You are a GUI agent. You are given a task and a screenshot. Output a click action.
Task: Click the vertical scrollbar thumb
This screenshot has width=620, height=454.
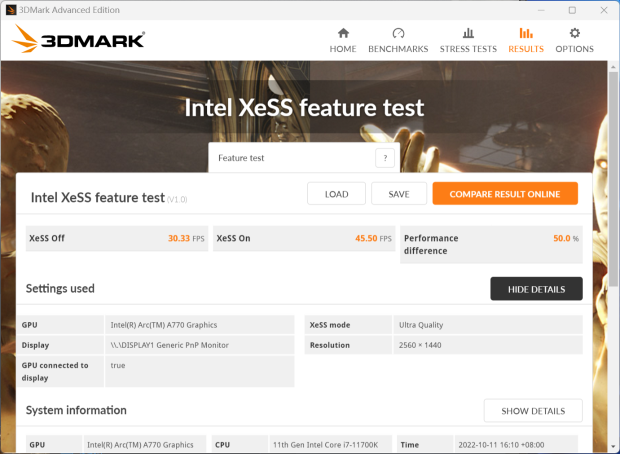coord(613,179)
